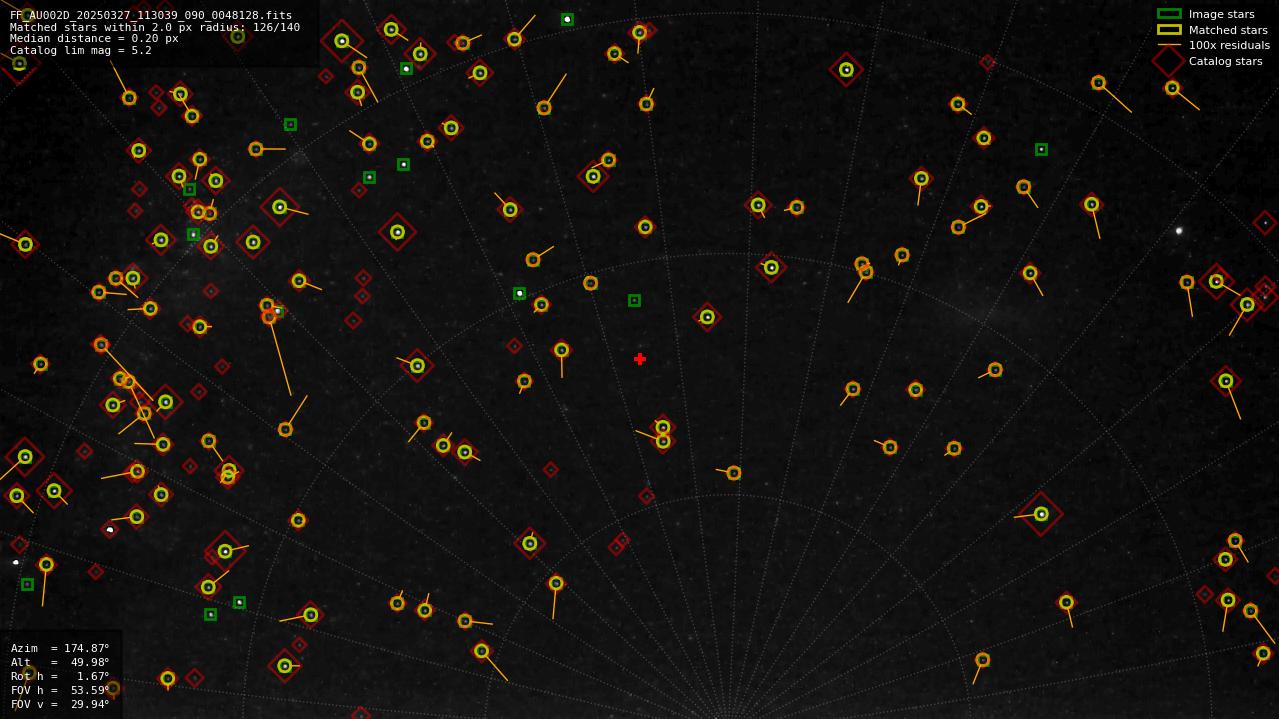
Task: Click the 'Alt = 49.98°' readout
Action: pos(60,662)
